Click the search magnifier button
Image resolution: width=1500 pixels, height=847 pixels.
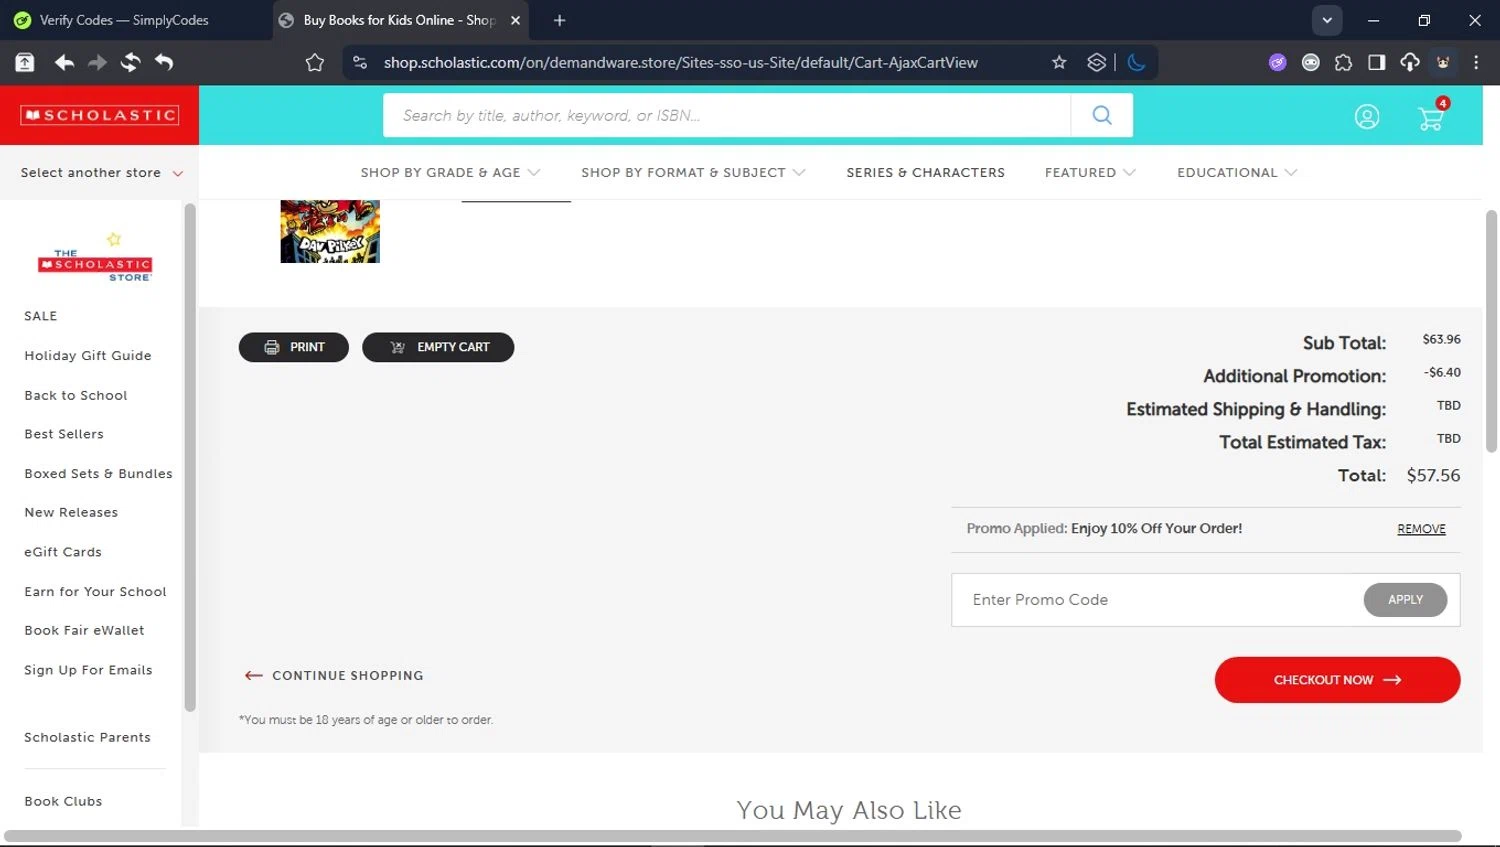[x=1102, y=115]
